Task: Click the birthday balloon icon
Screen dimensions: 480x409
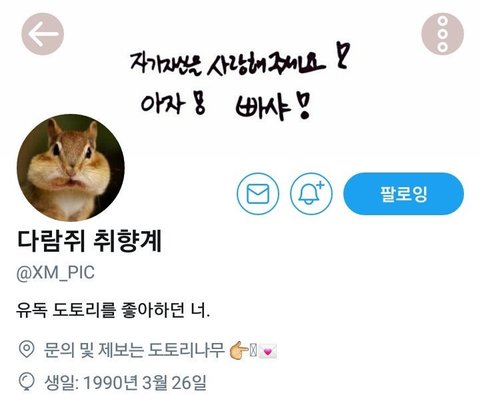Action: coord(26,382)
